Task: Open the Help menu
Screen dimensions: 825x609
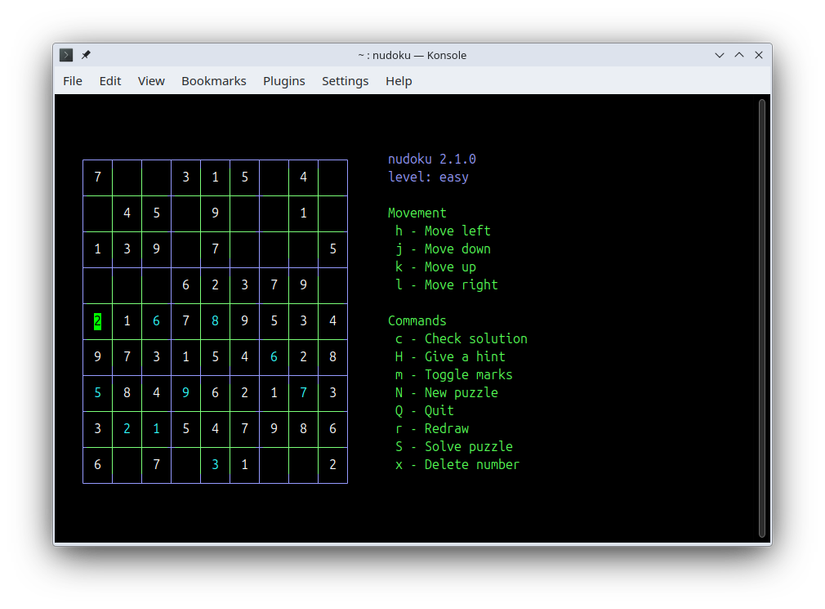Action: (x=398, y=81)
